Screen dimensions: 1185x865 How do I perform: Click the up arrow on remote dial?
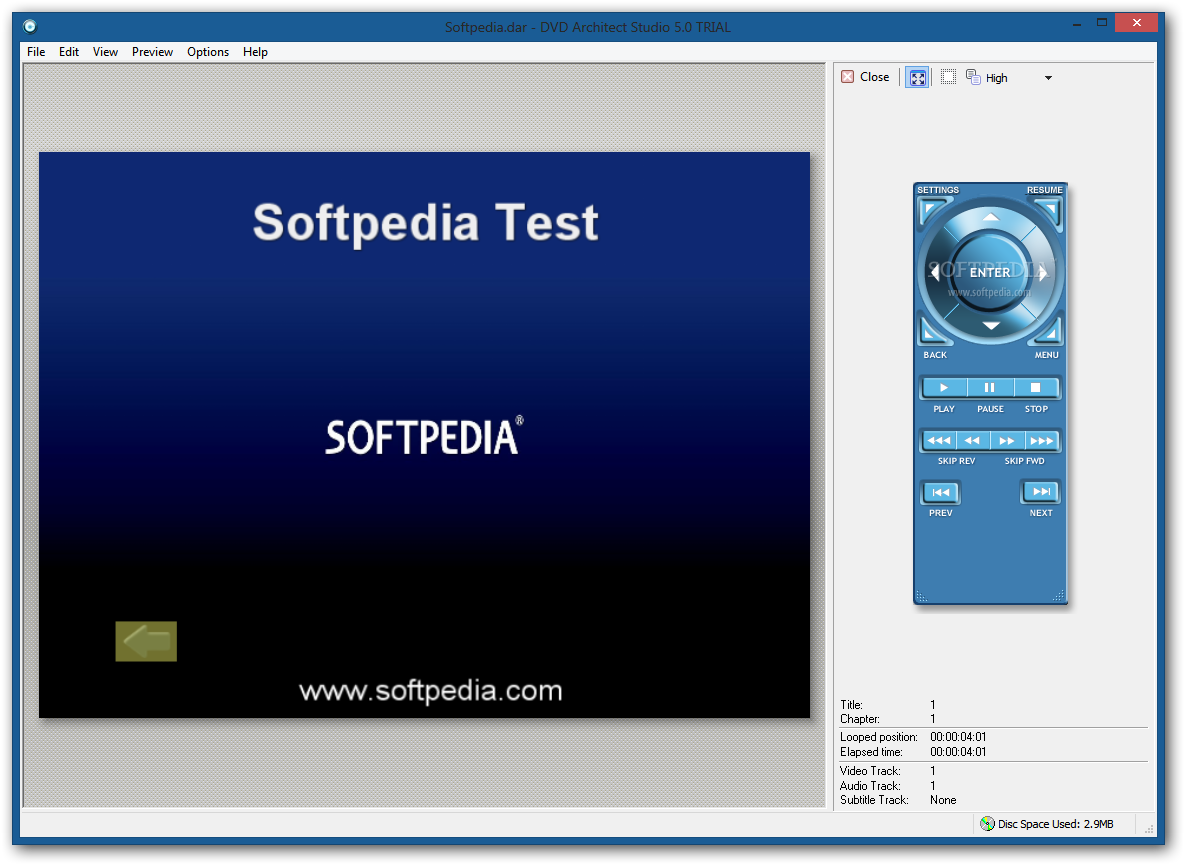tap(991, 218)
